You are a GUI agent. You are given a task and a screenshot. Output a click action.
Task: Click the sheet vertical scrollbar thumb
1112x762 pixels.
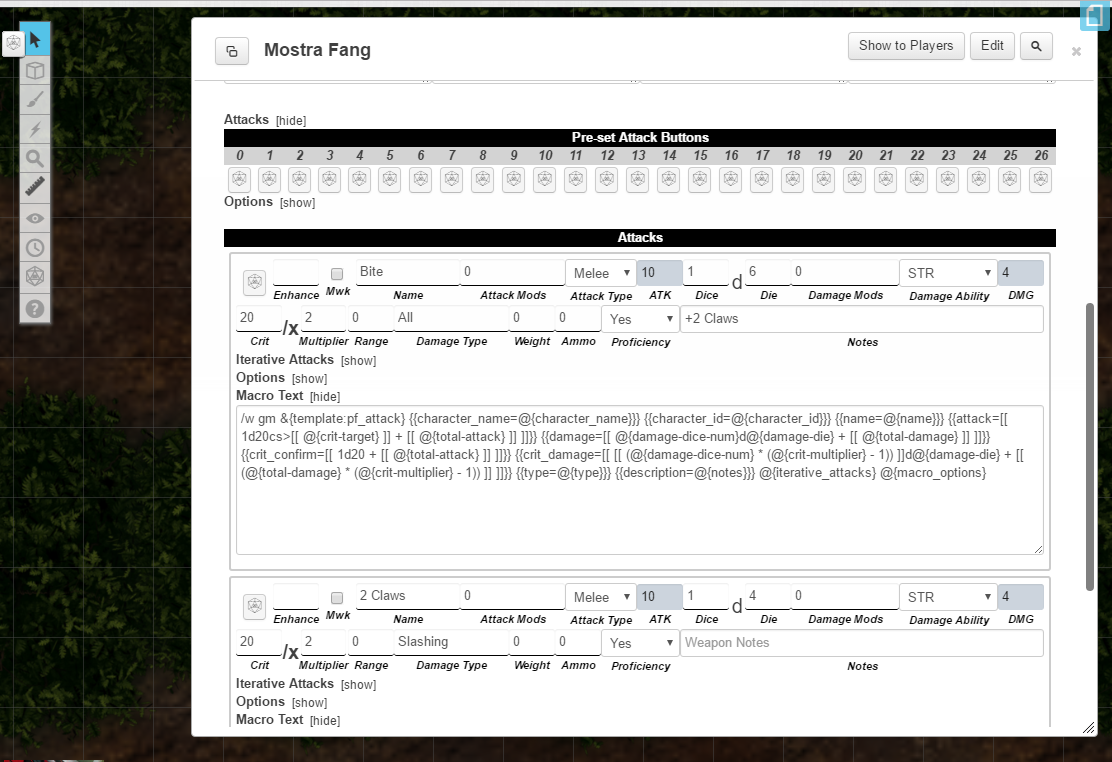(1090, 447)
